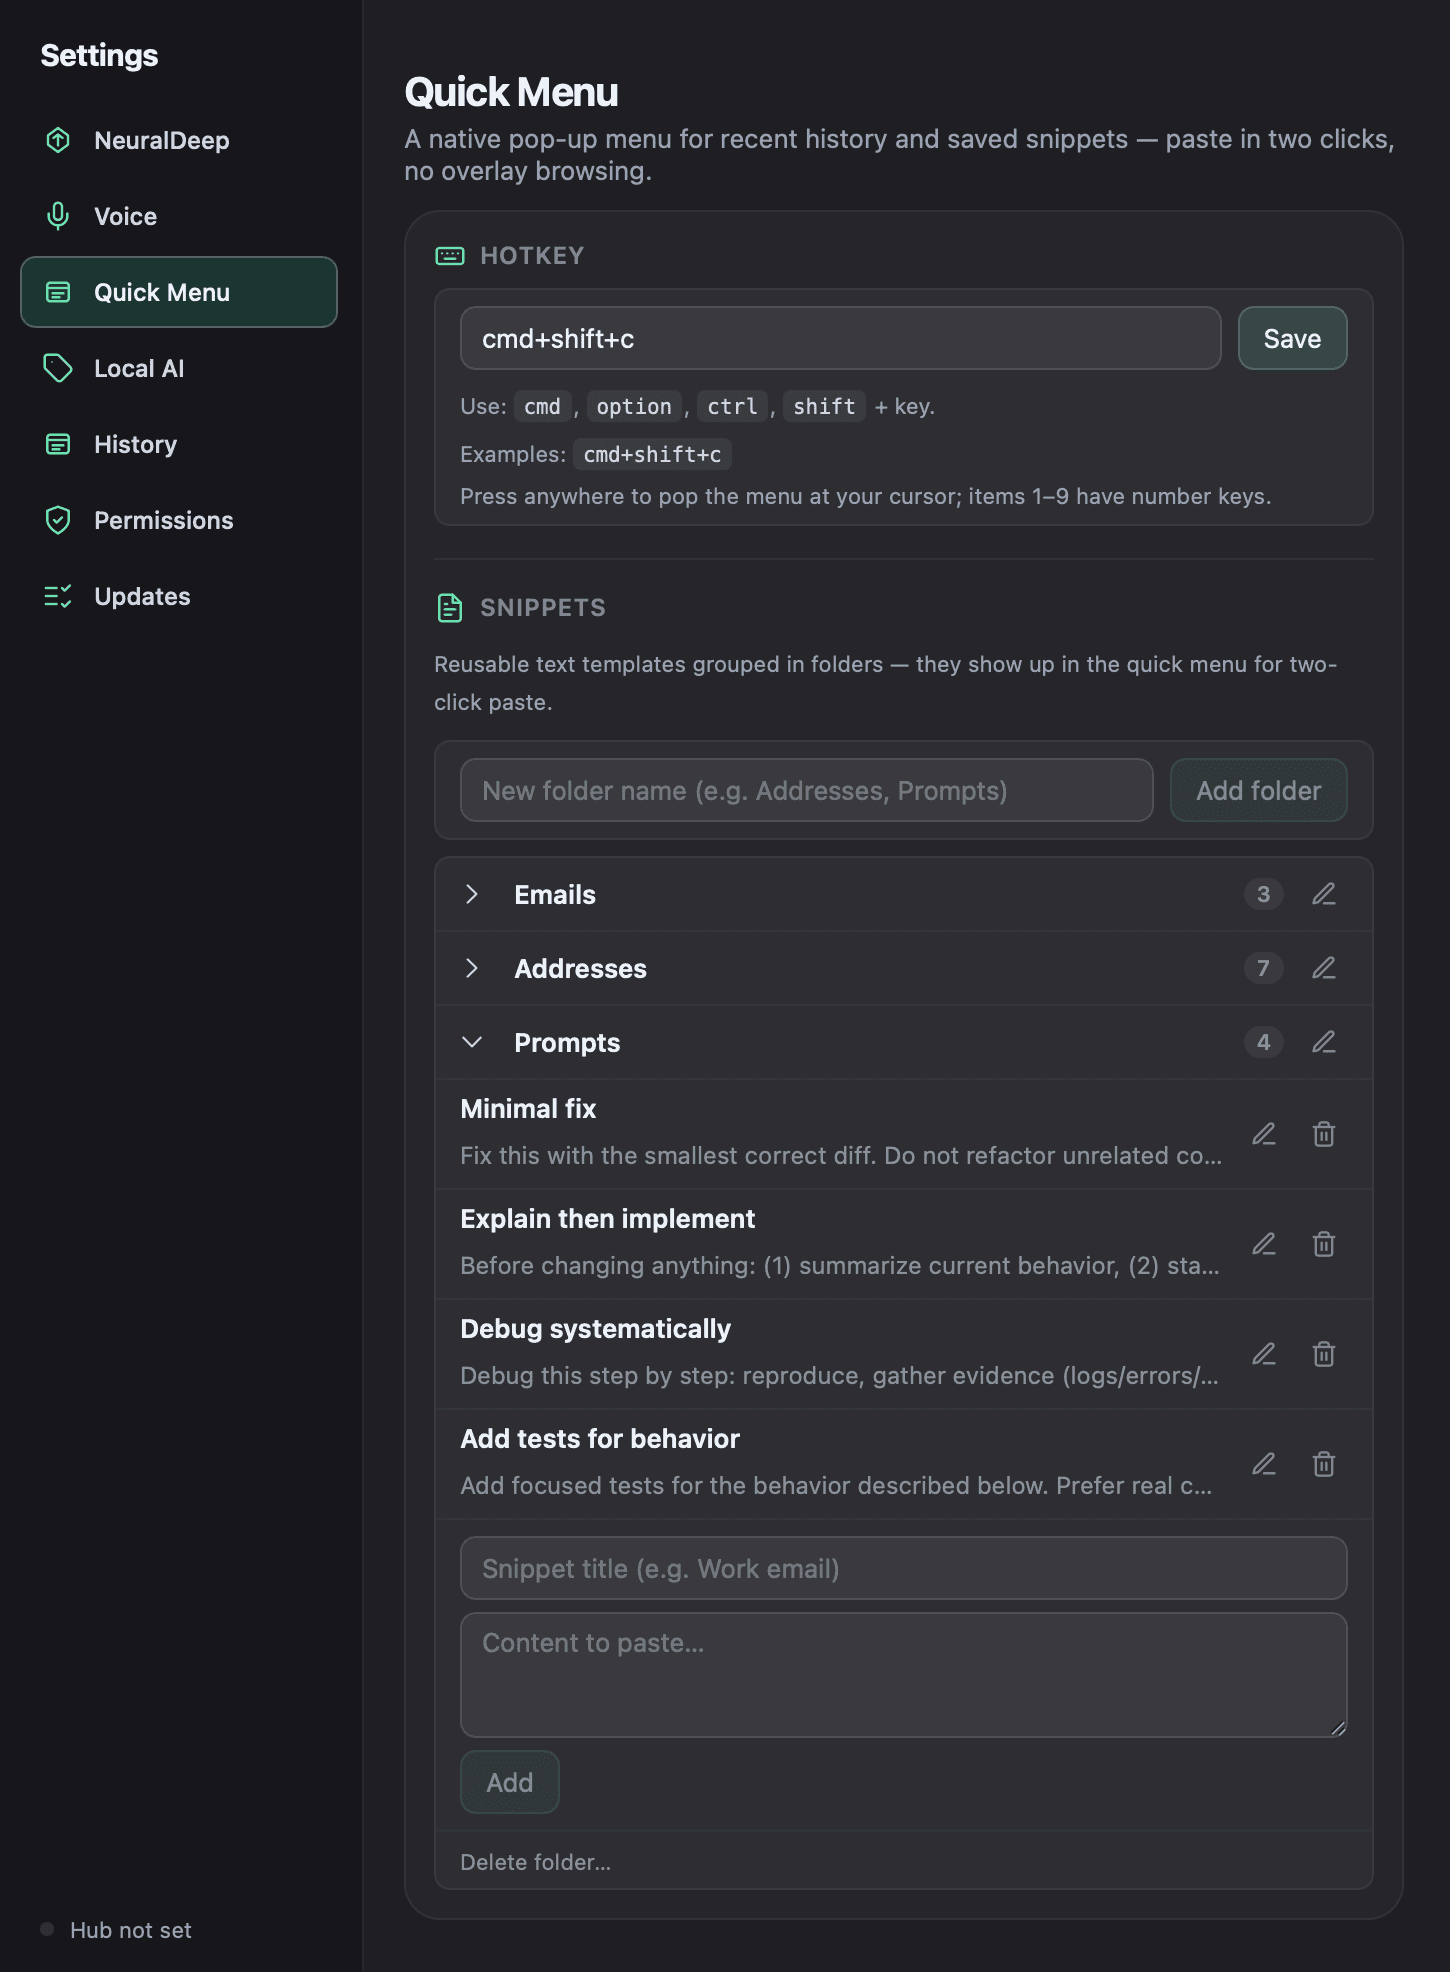Viewport: 1450px width, 1972px height.
Task: Rename Emails folder with pencil icon
Action: pyautogui.click(x=1324, y=894)
